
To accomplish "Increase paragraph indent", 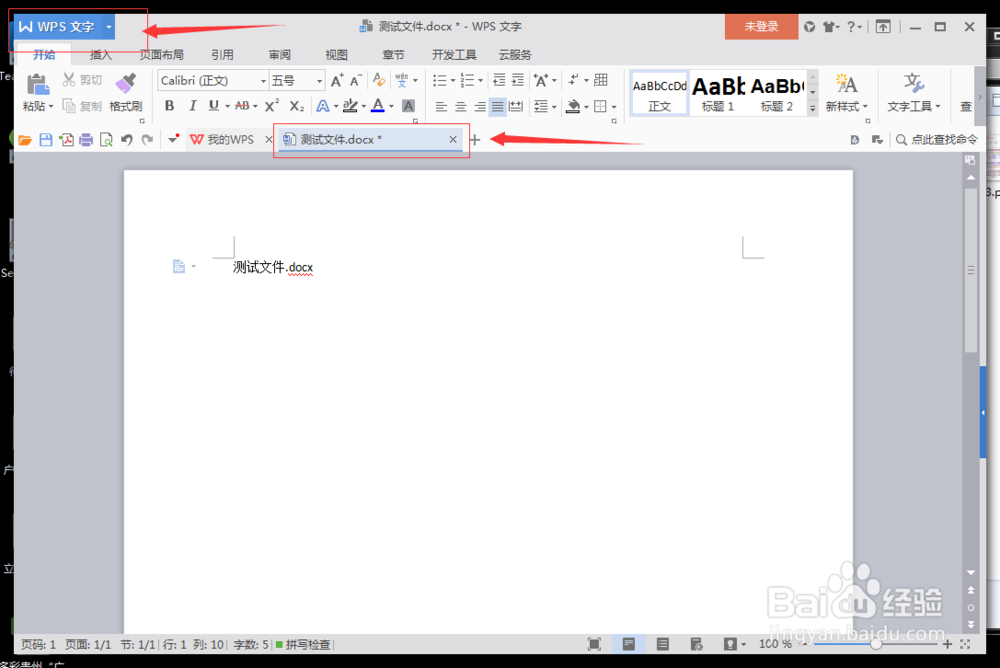I will [518, 80].
